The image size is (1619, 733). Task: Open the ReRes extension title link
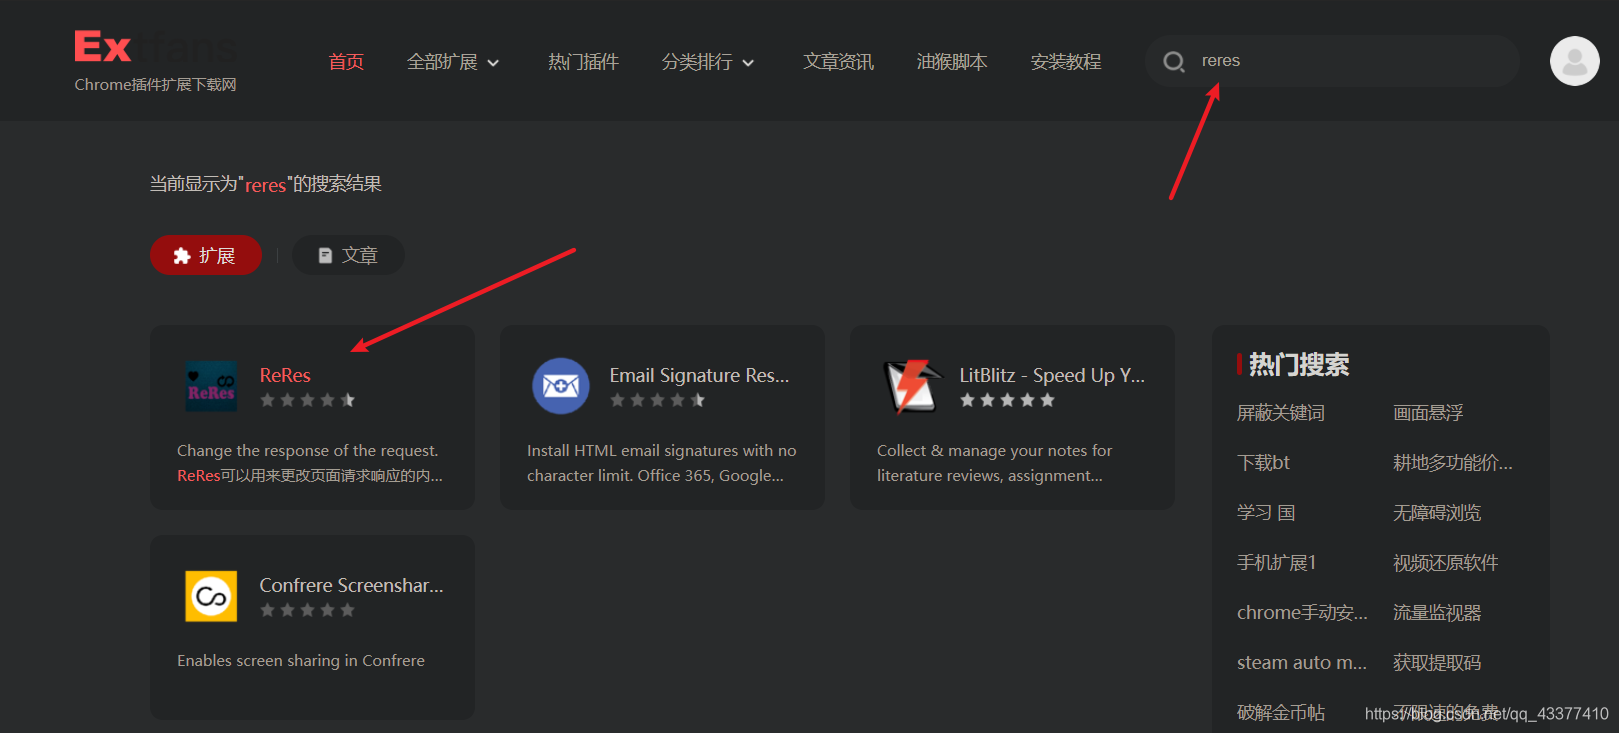[285, 375]
